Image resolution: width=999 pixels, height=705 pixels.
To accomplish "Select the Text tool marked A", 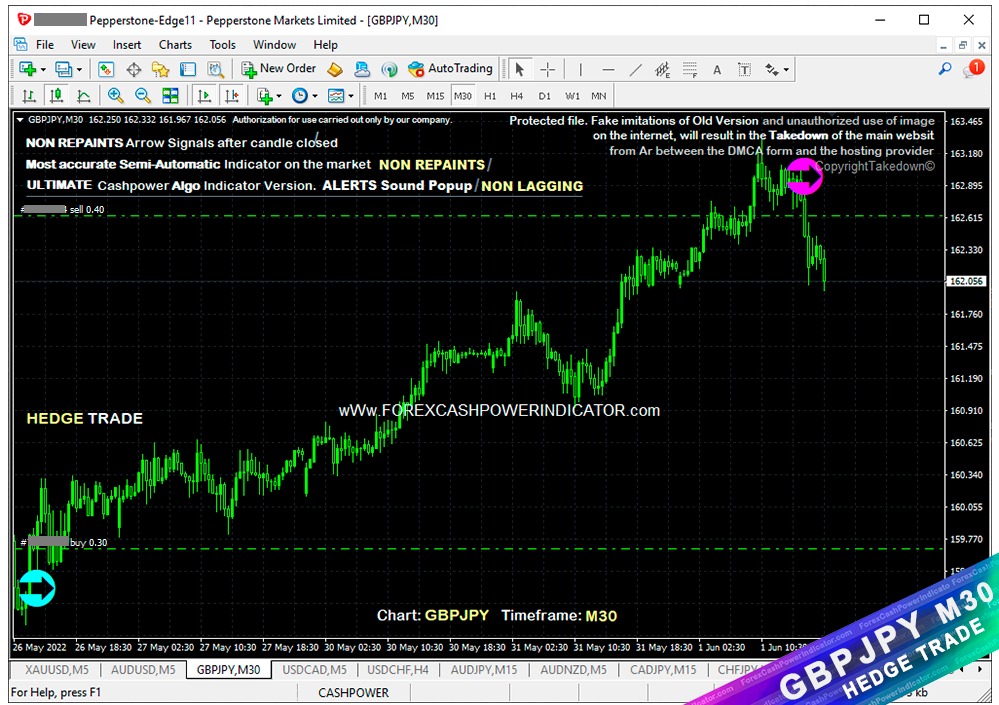I will pyautogui.click(x=717, y=70).
